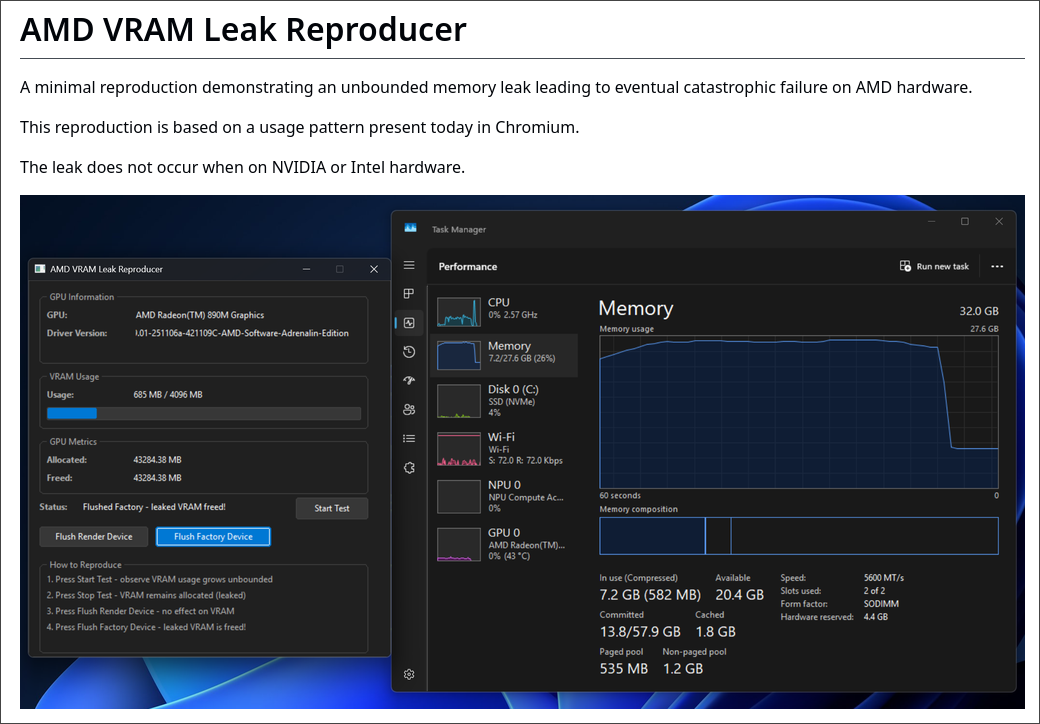Close the Task Manager window
The image size is (1040, 724).
tap(999, 221)
